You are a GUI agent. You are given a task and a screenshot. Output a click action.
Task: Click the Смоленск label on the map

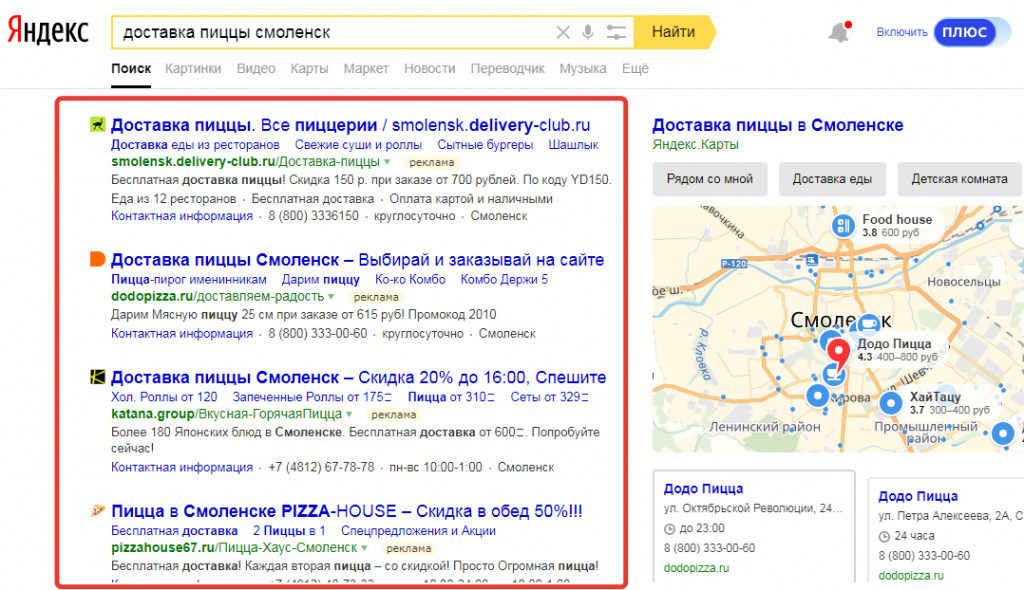coord(840,320)
